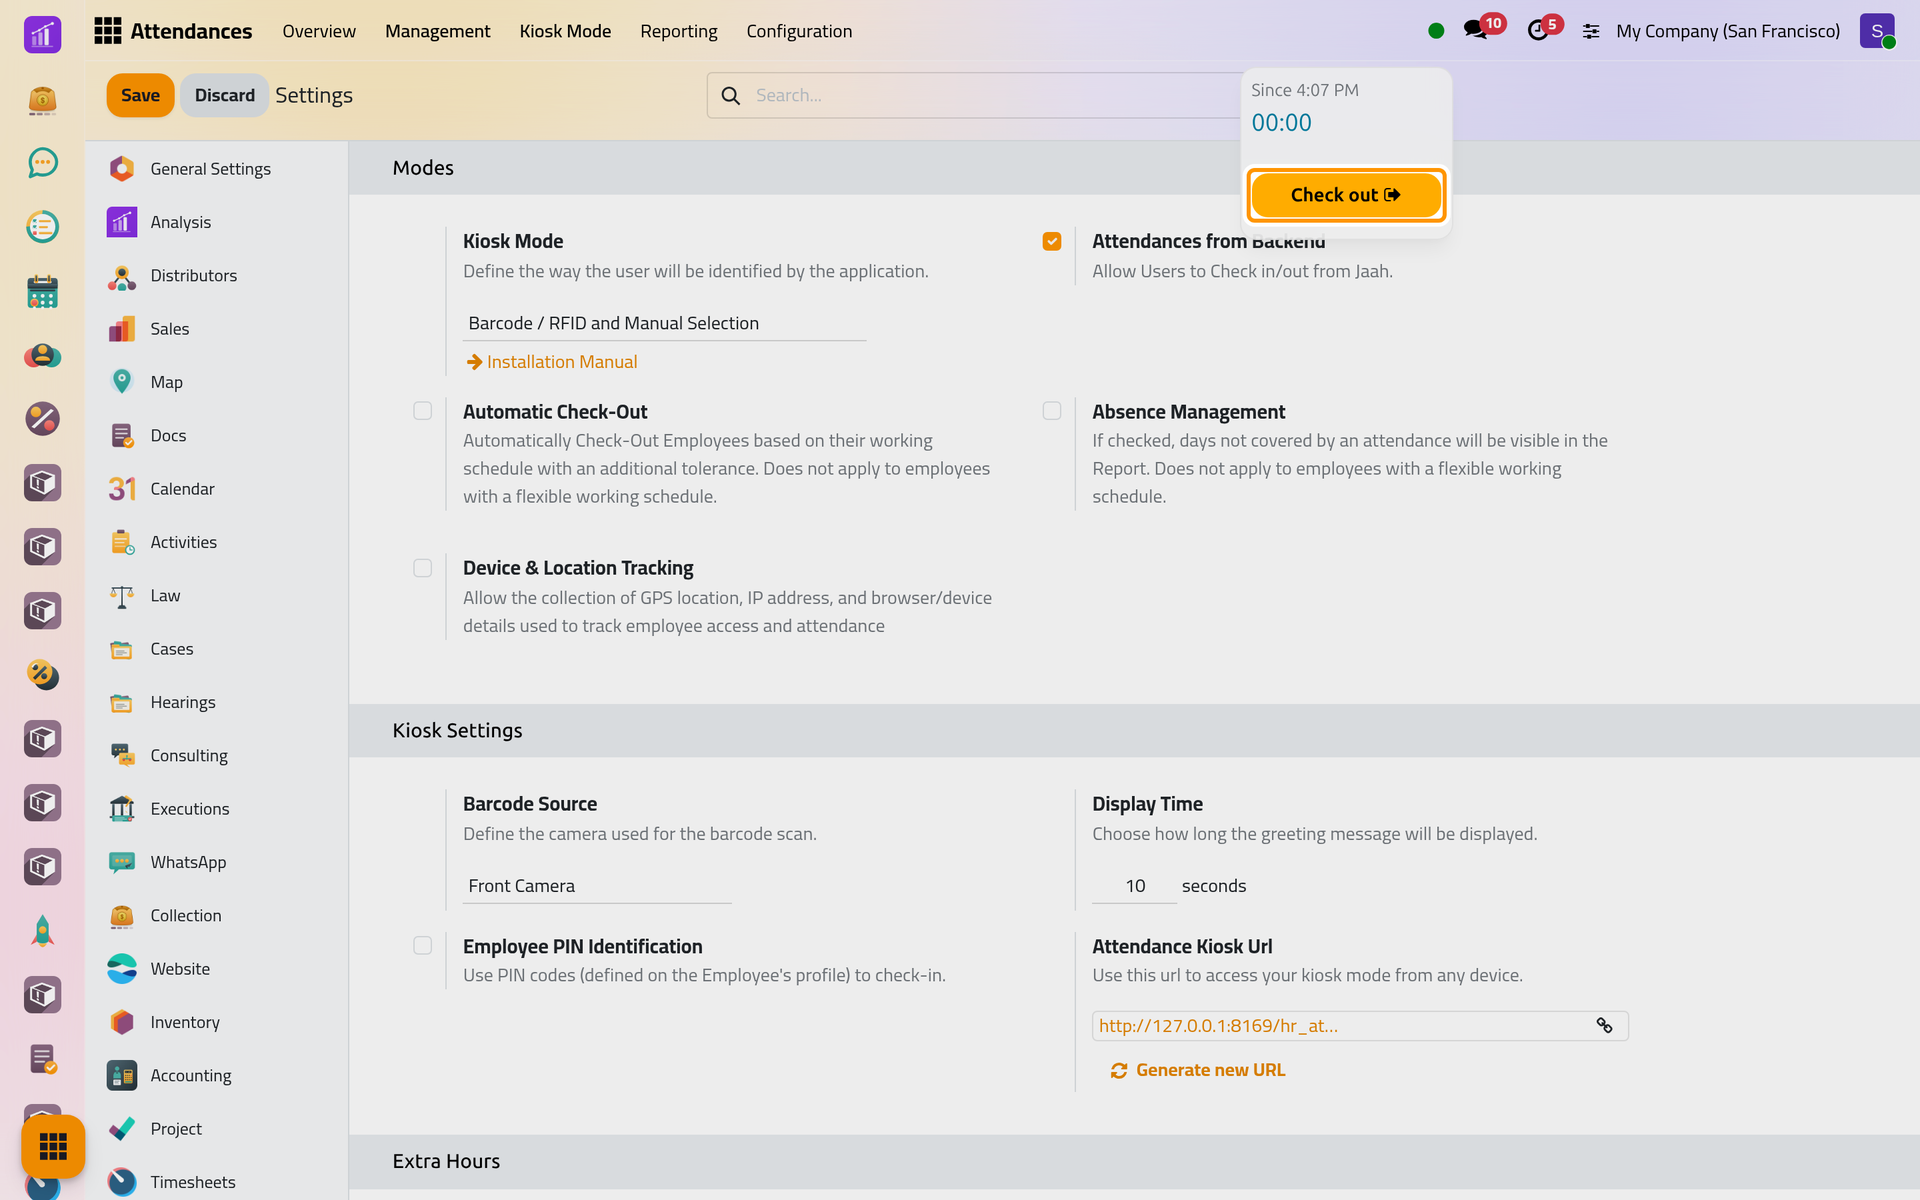The image size is (1920, 1200).
Task: Open the apps grid icon beside Attendances
Action: (107, 31)
